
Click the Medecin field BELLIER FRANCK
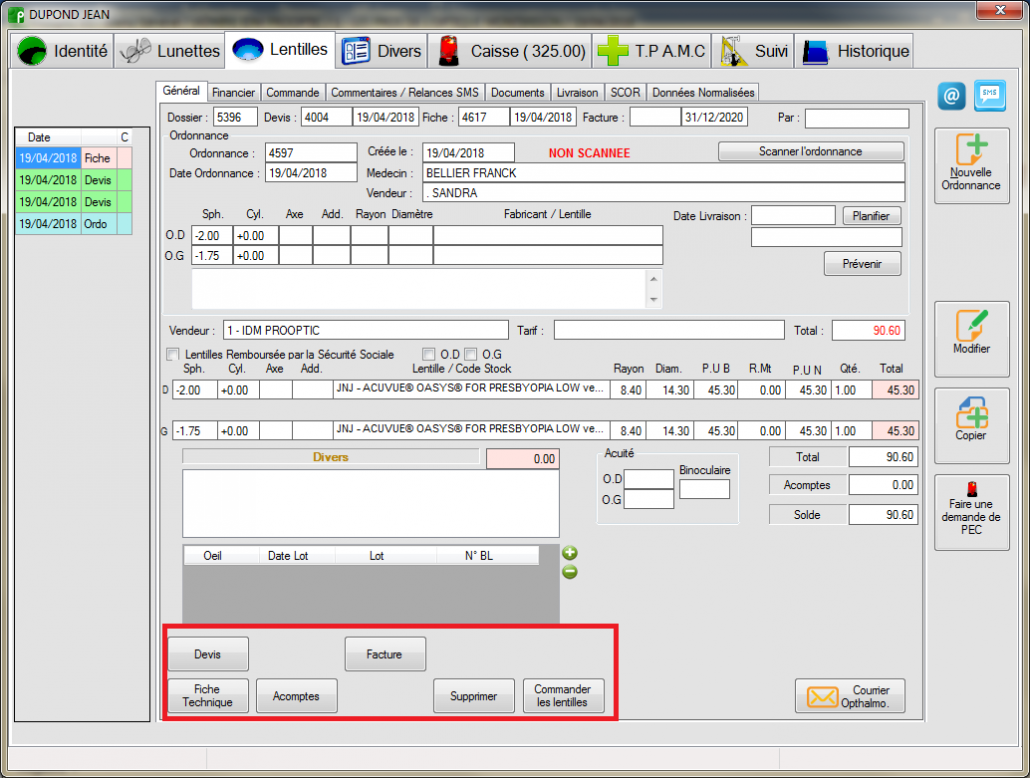[x=663, y=173]
